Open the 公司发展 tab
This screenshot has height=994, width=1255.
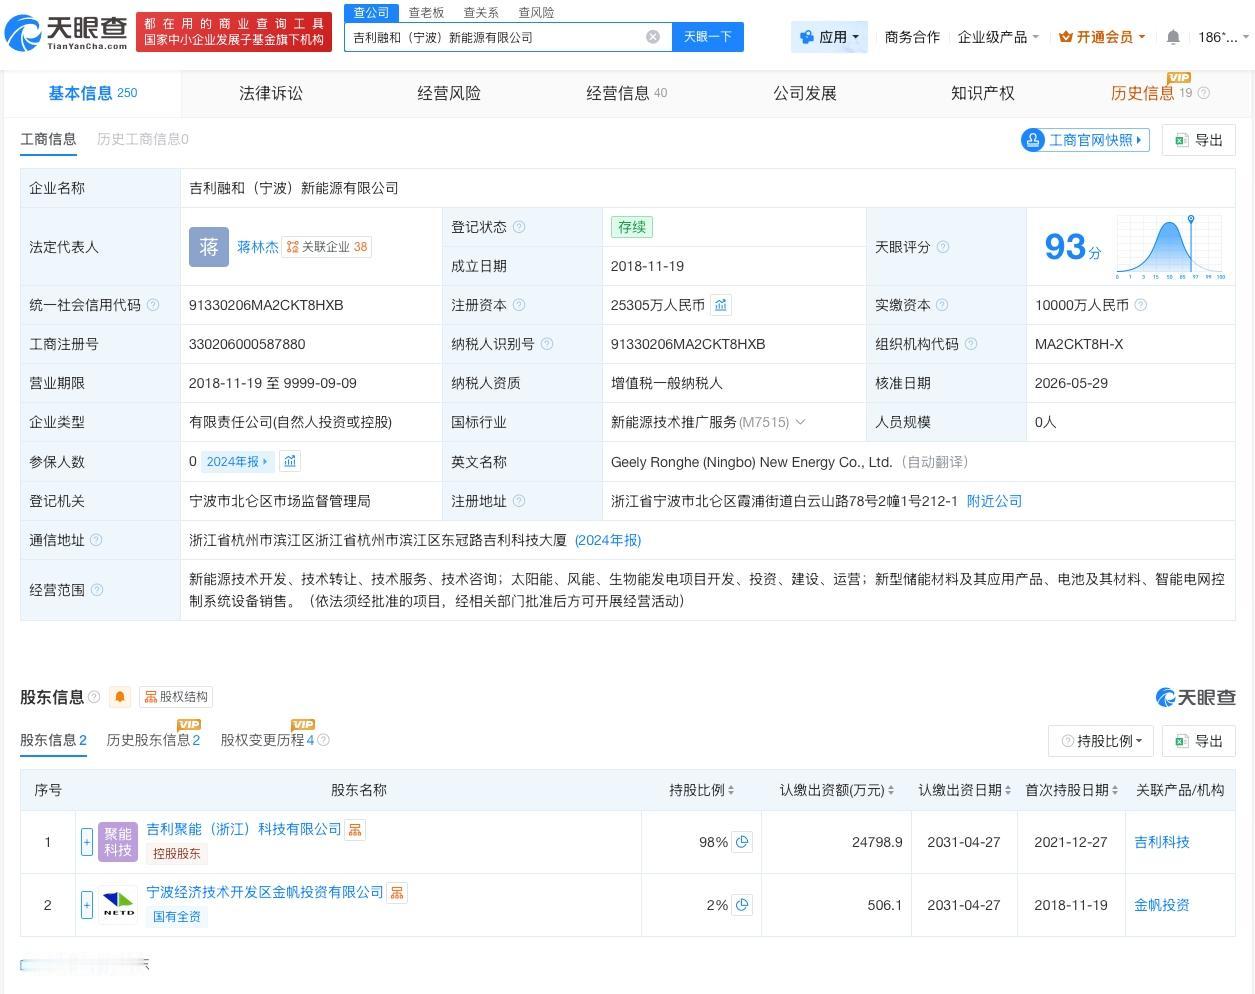(805, 93)
